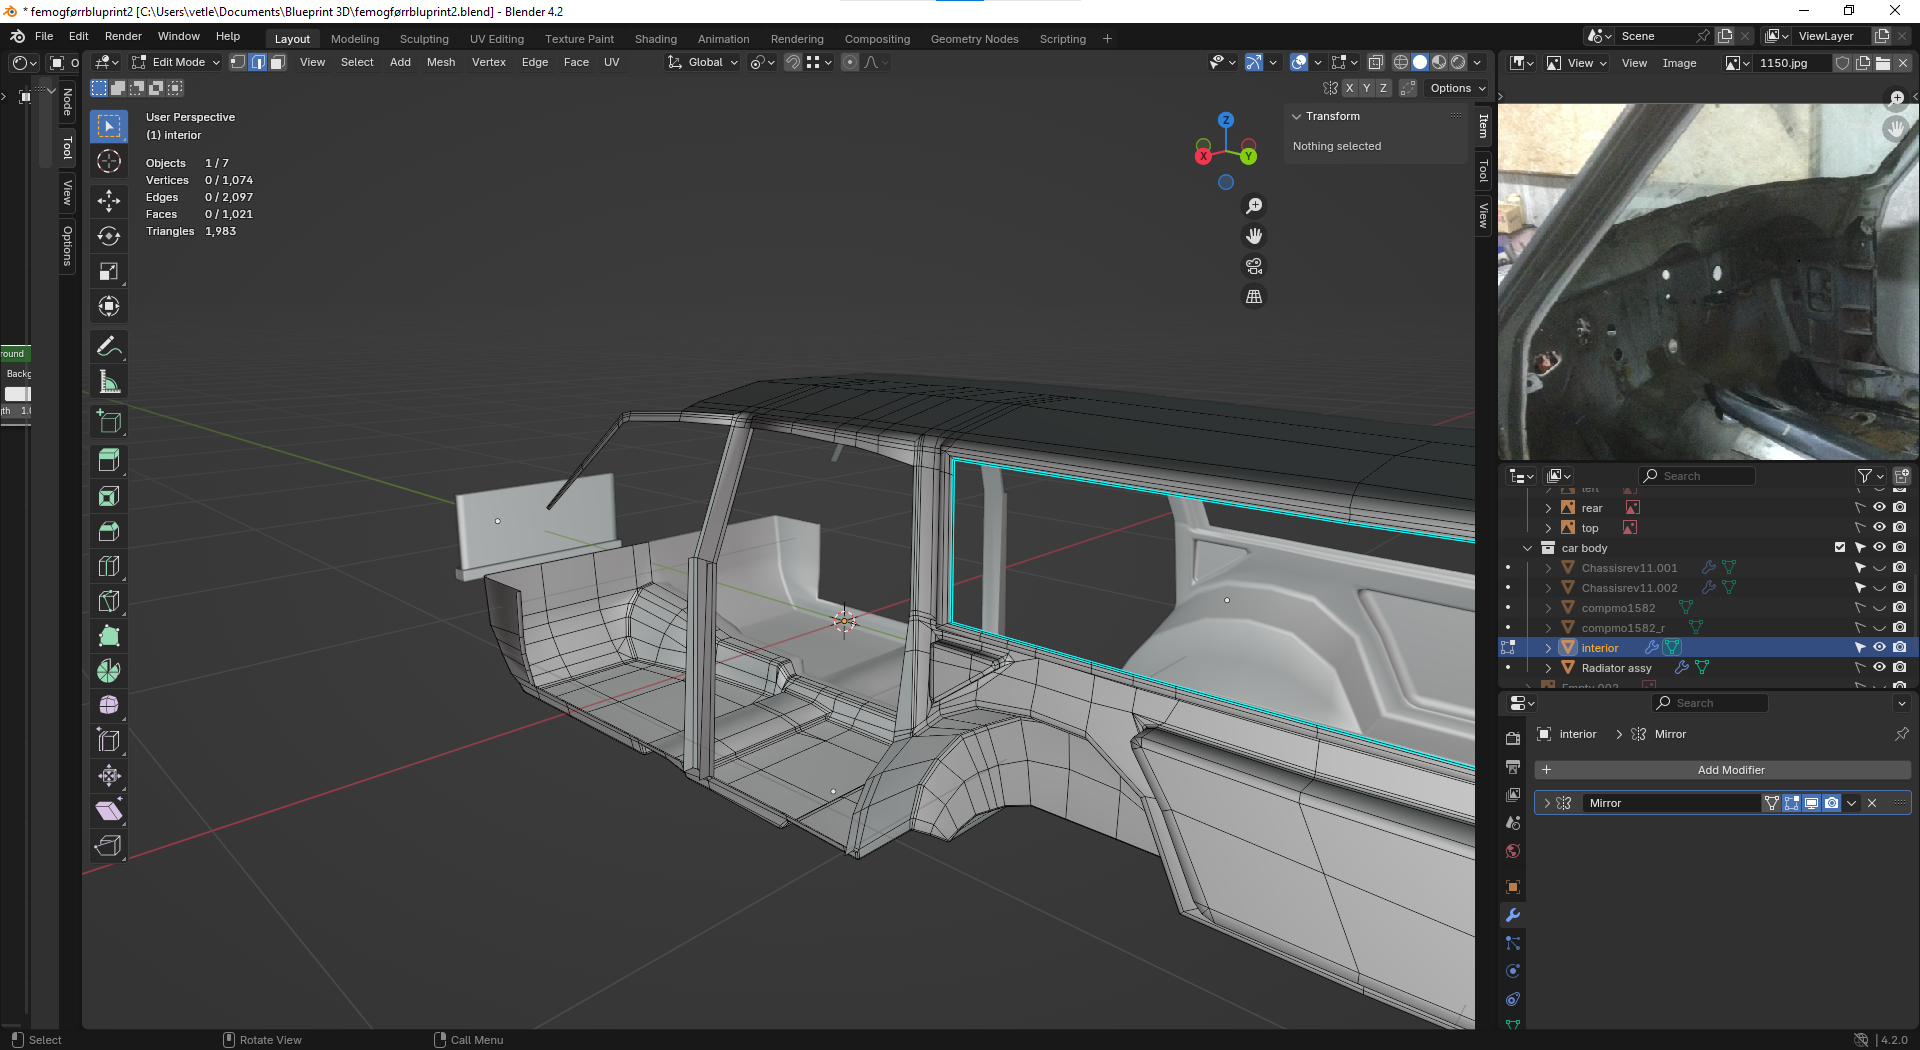The height and width of the screenshot is (1050, 1920).
Task: Hide the interior object in outliner
Action: click(1879, 648)
